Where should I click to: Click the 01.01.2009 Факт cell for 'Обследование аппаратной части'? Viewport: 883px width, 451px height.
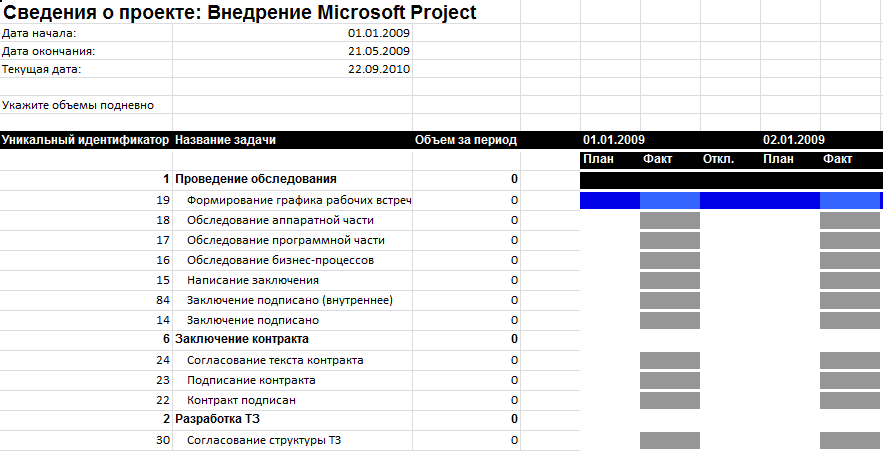pos(670,220)
